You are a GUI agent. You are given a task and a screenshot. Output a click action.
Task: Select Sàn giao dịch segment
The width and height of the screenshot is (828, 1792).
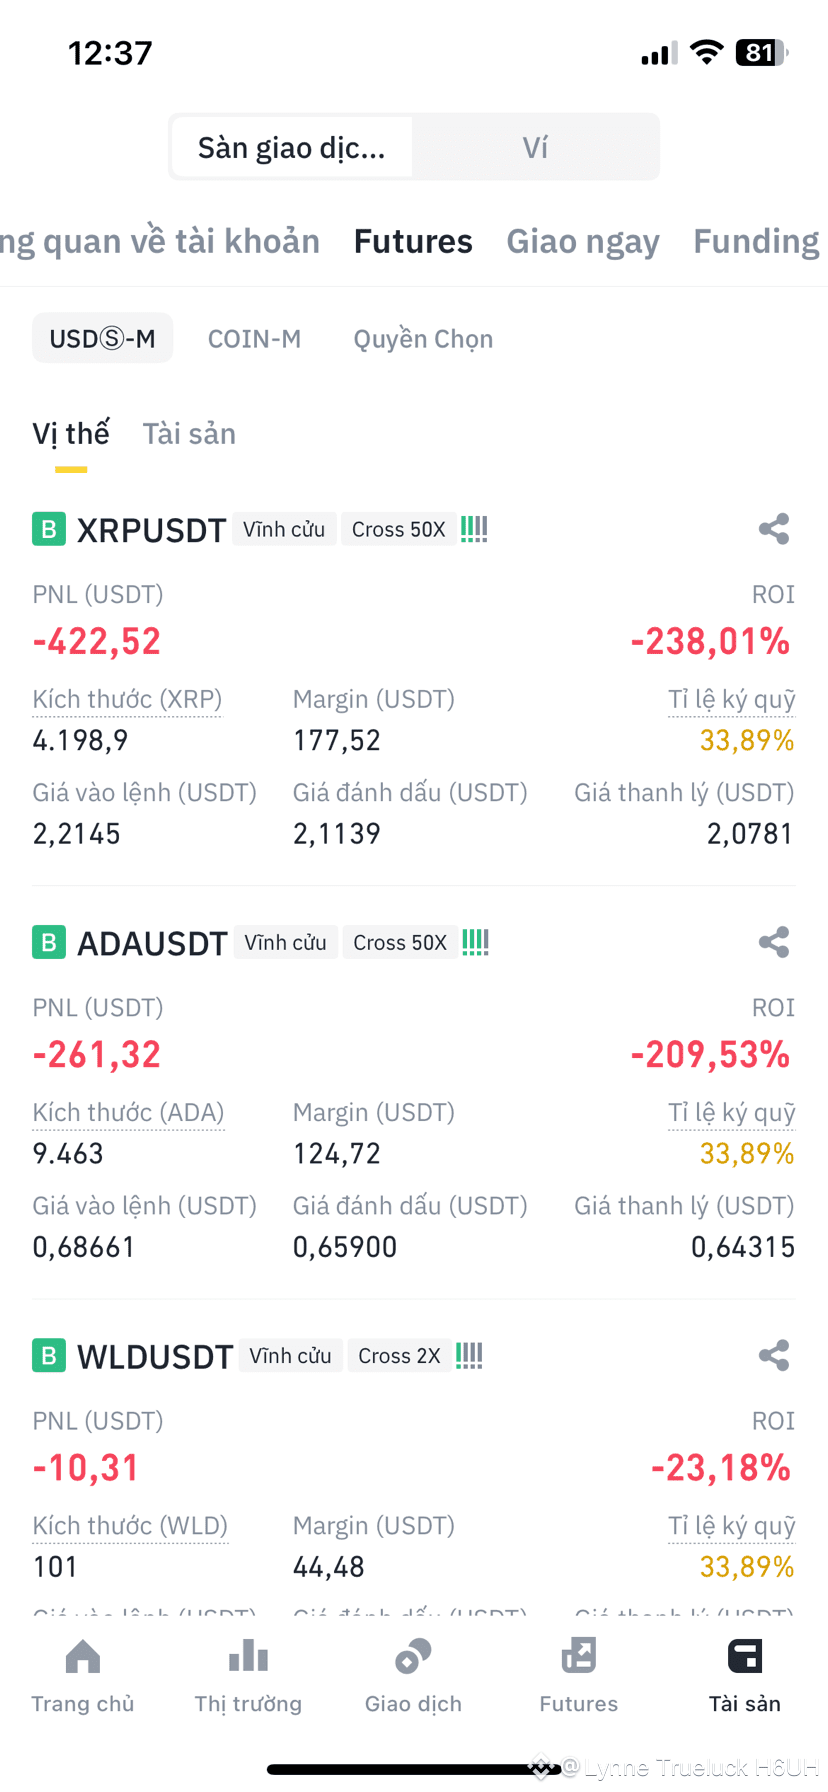click(292, 148)
